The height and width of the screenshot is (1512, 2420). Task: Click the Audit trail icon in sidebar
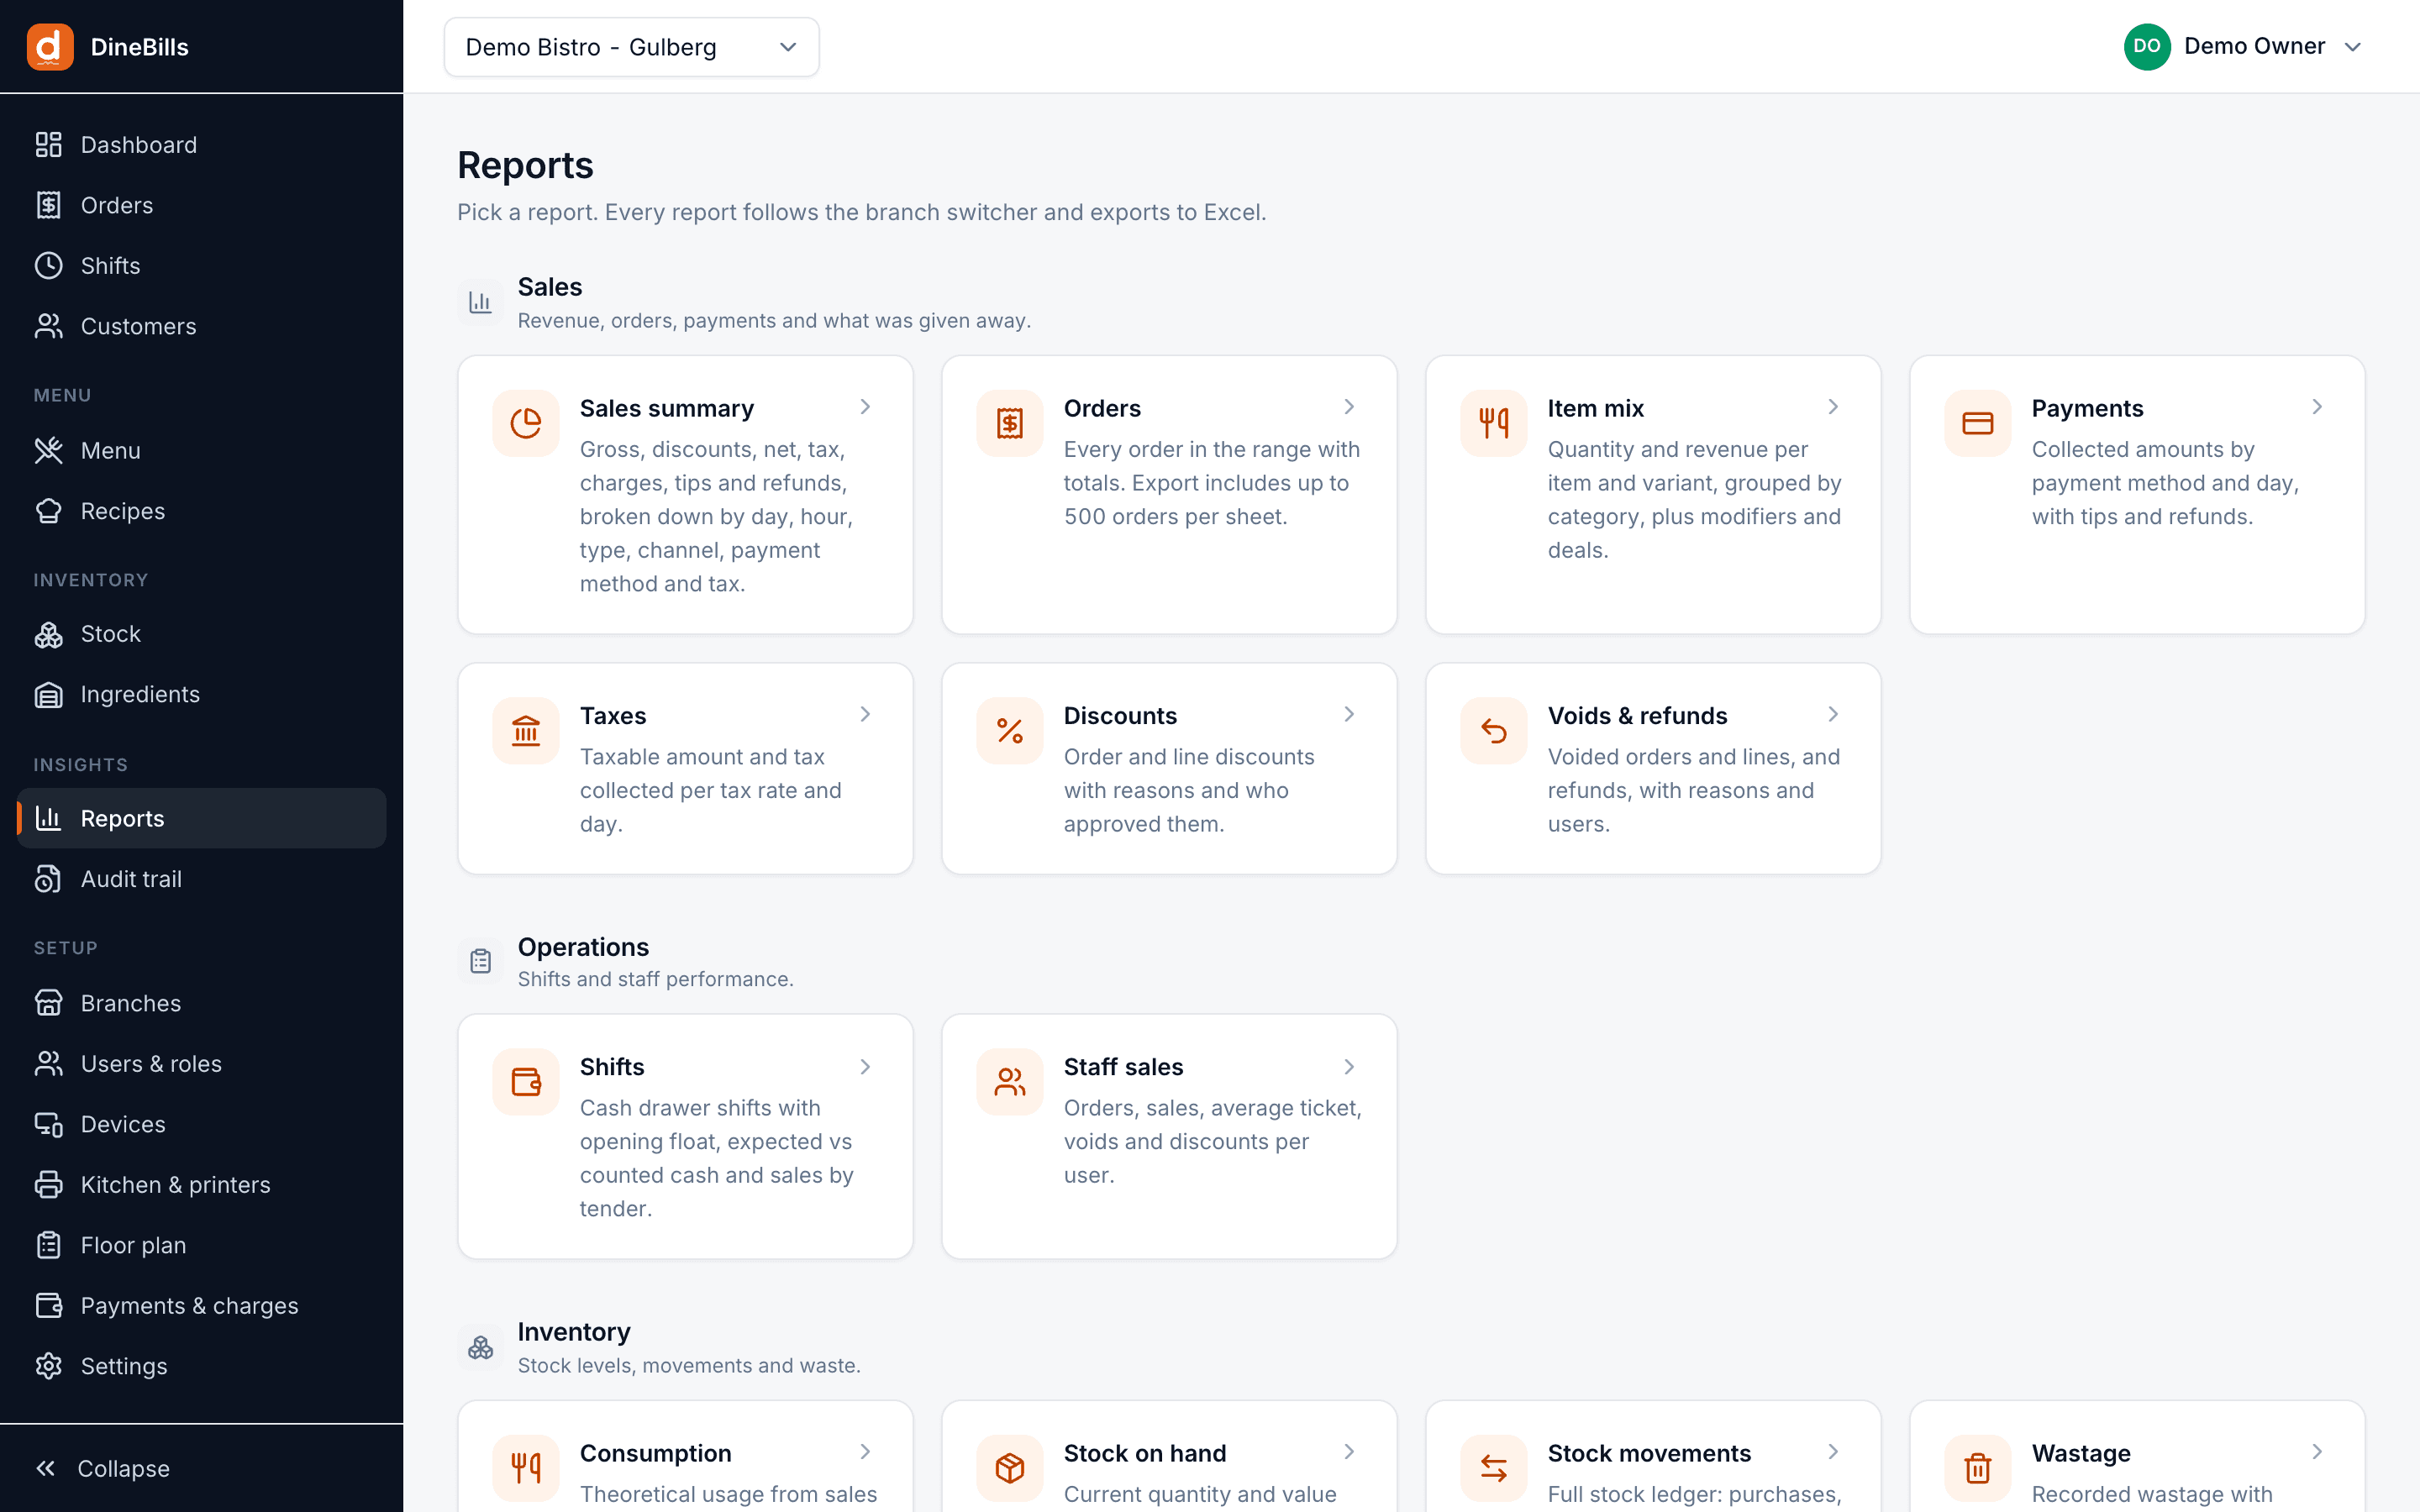tap(49, 879)
